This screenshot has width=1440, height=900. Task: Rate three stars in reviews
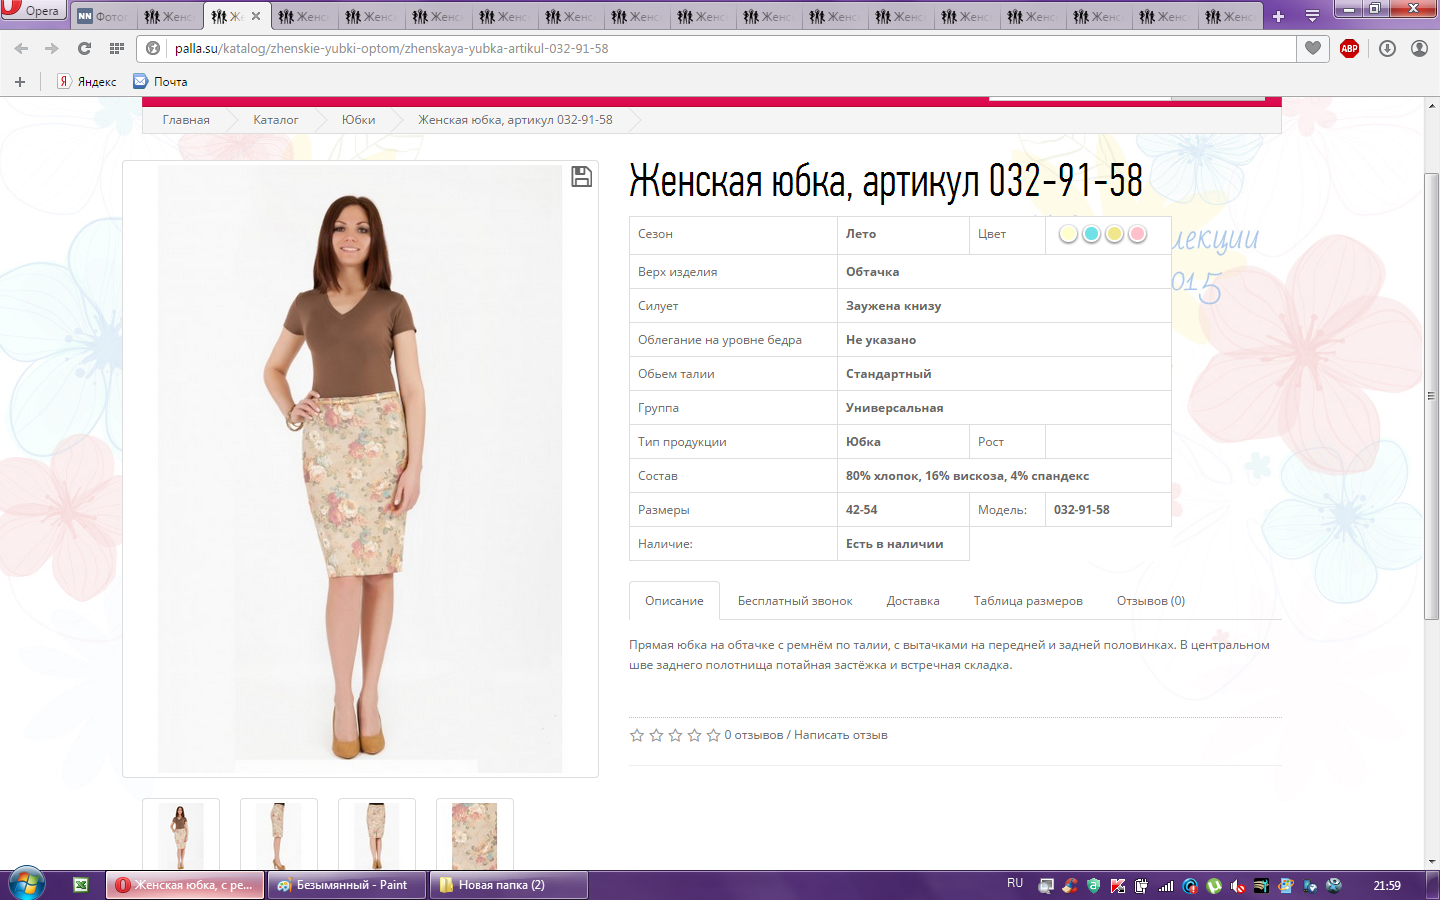click(x=675, y=735)
